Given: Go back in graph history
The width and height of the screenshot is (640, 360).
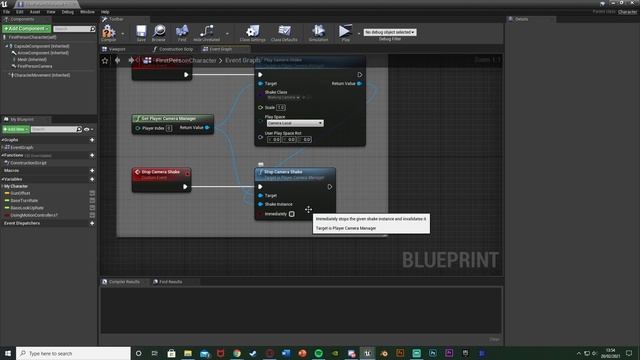Looking at the screenshot, I should click(x=118, y=60).
